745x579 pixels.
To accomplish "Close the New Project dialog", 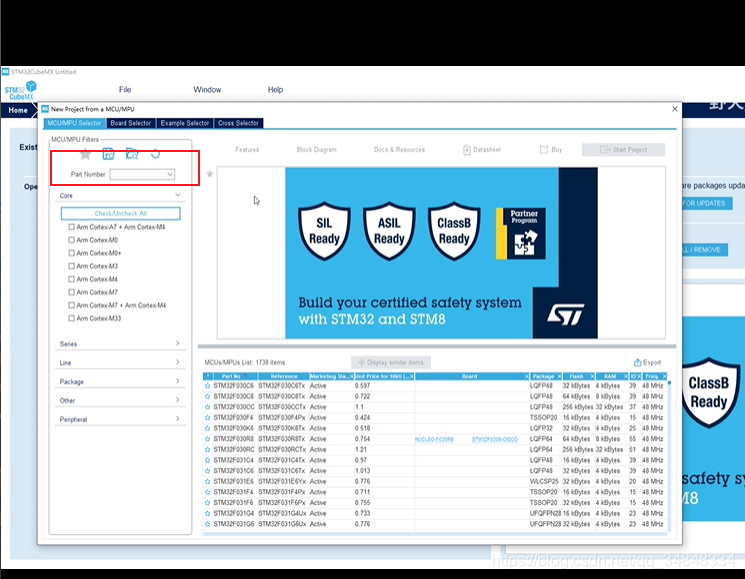I will coord(675,109).
